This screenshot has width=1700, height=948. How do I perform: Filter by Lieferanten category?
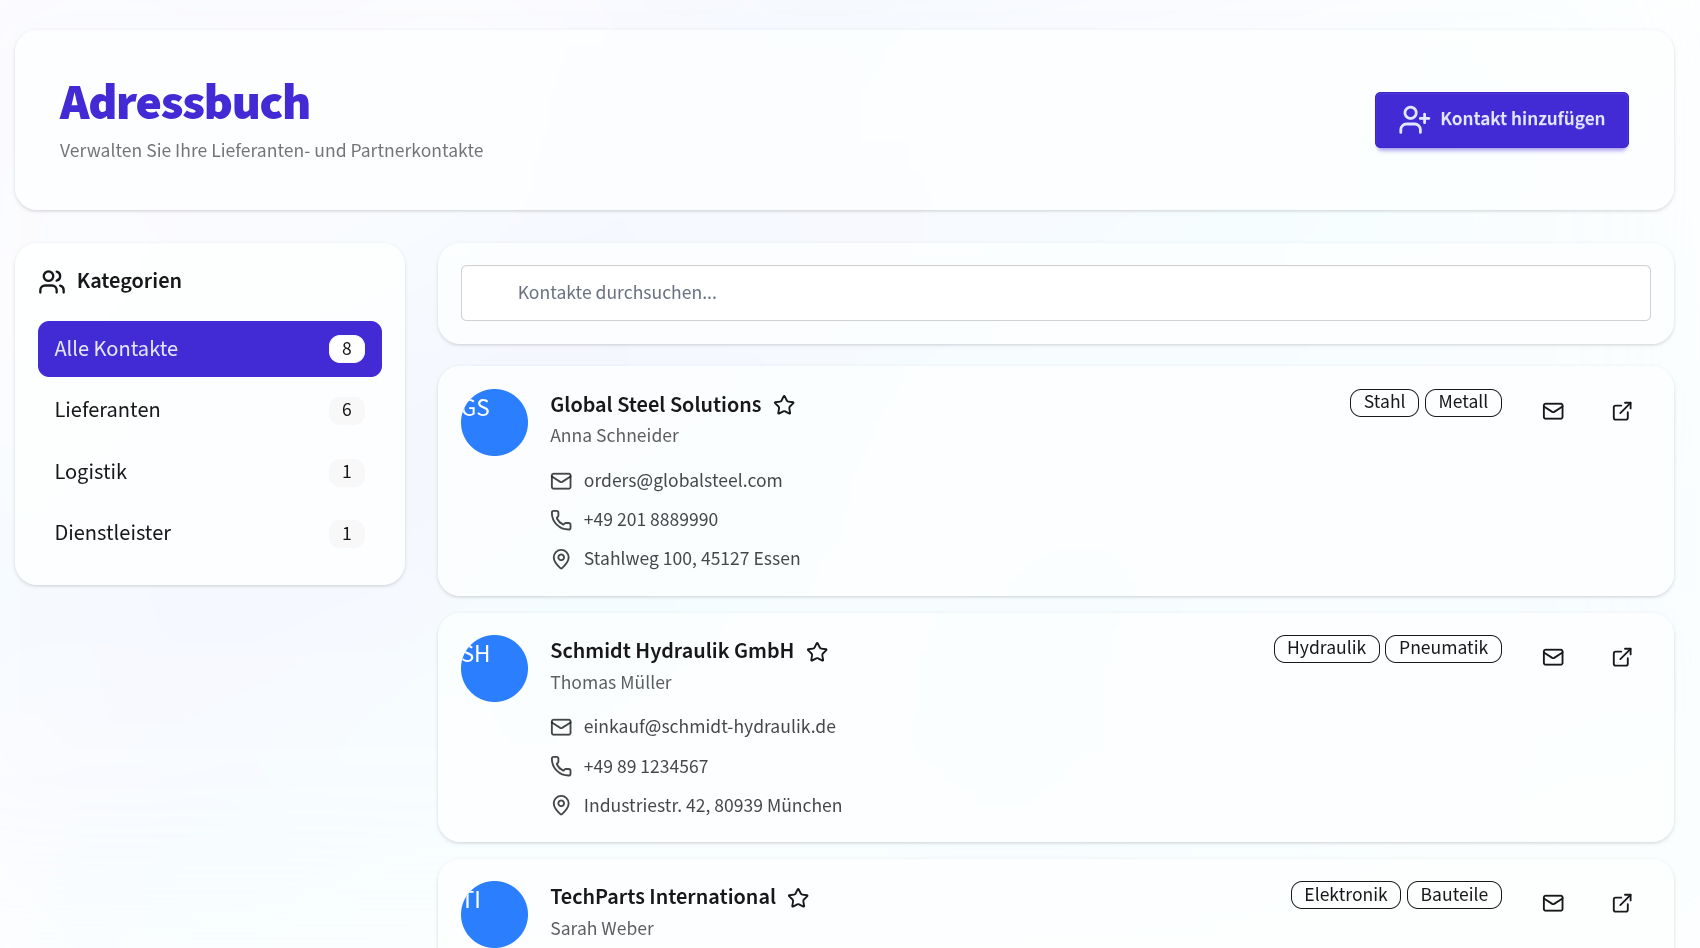pyautogui.click(x=210, y=410)
